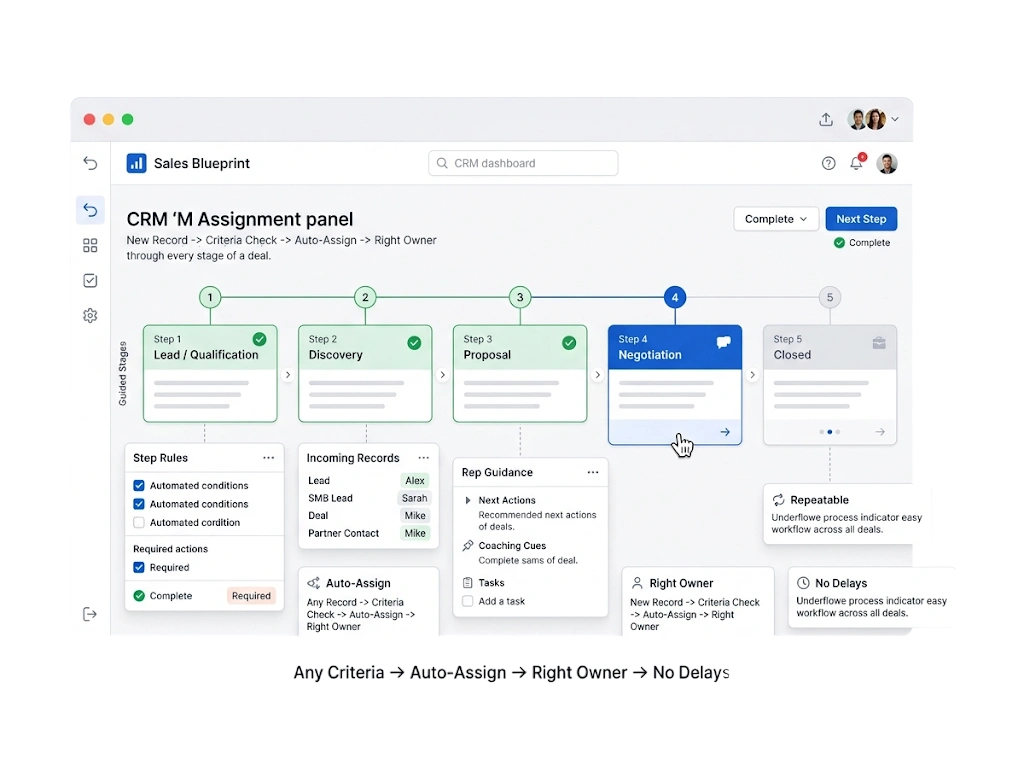Screen dimensions: 1024x765
Task: Open Rep Guidance more options menu
Action: tap(593, 472)
